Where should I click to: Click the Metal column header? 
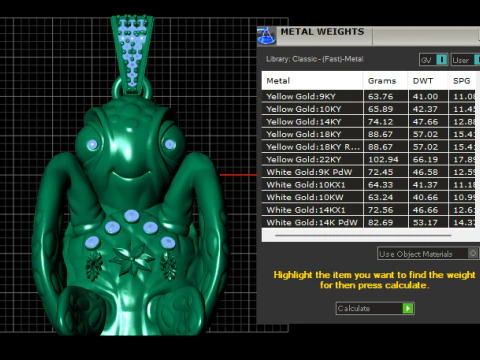[x=312, y=81]
